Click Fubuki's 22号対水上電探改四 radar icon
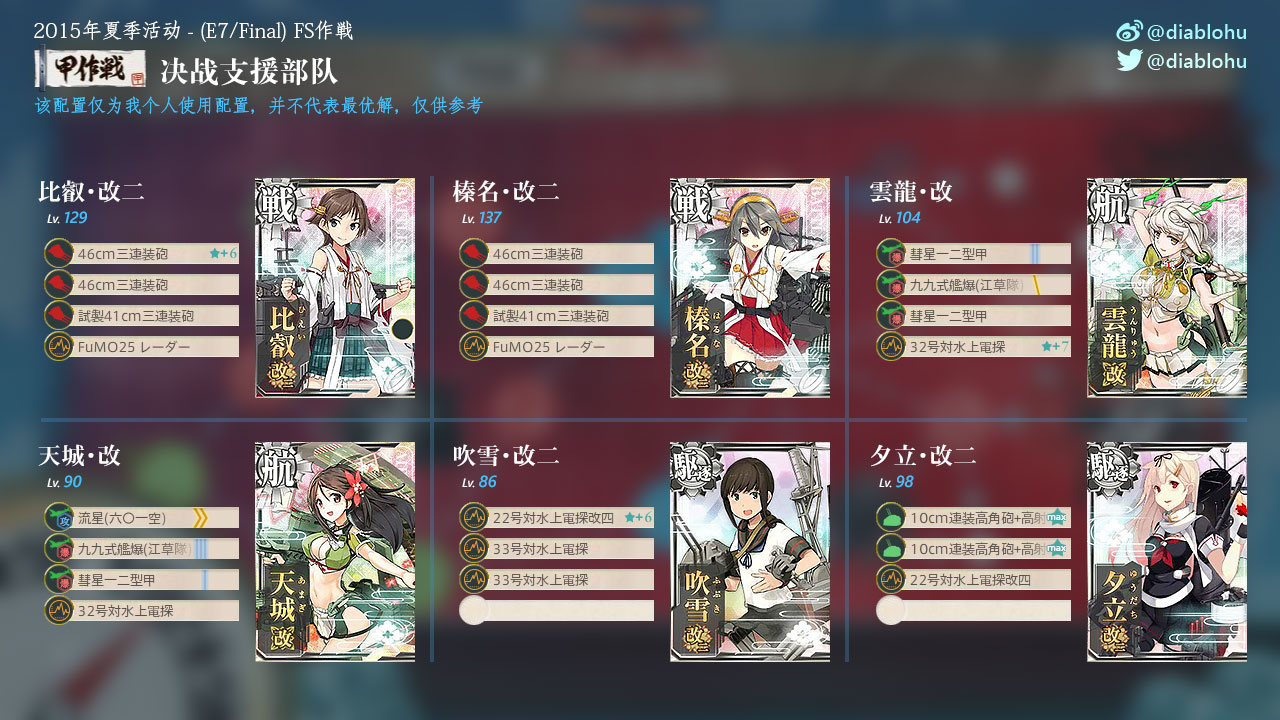 tap(474, 517)
